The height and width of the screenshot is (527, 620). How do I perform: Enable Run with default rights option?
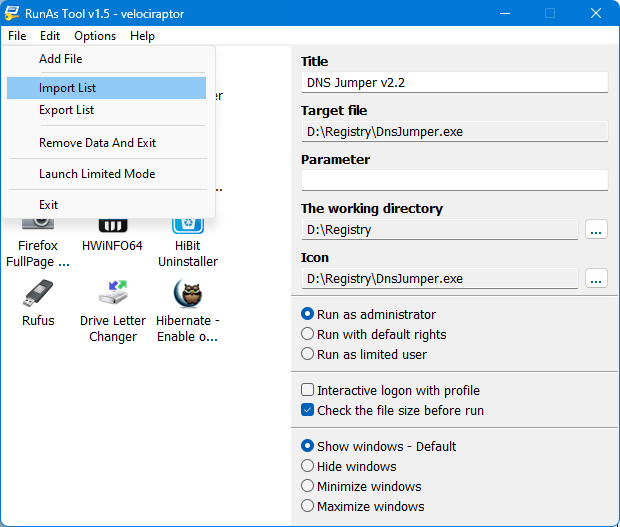(x=308, y=334)
